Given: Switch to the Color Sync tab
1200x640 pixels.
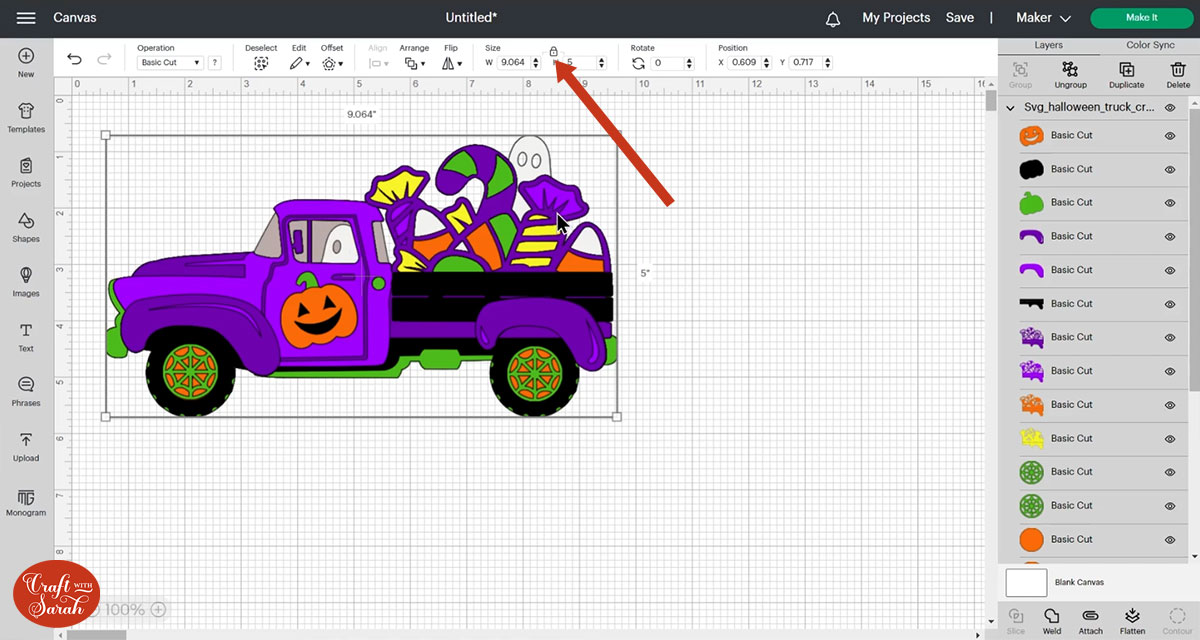Looking at the screenshot, I should click(x=1150, y=45).
